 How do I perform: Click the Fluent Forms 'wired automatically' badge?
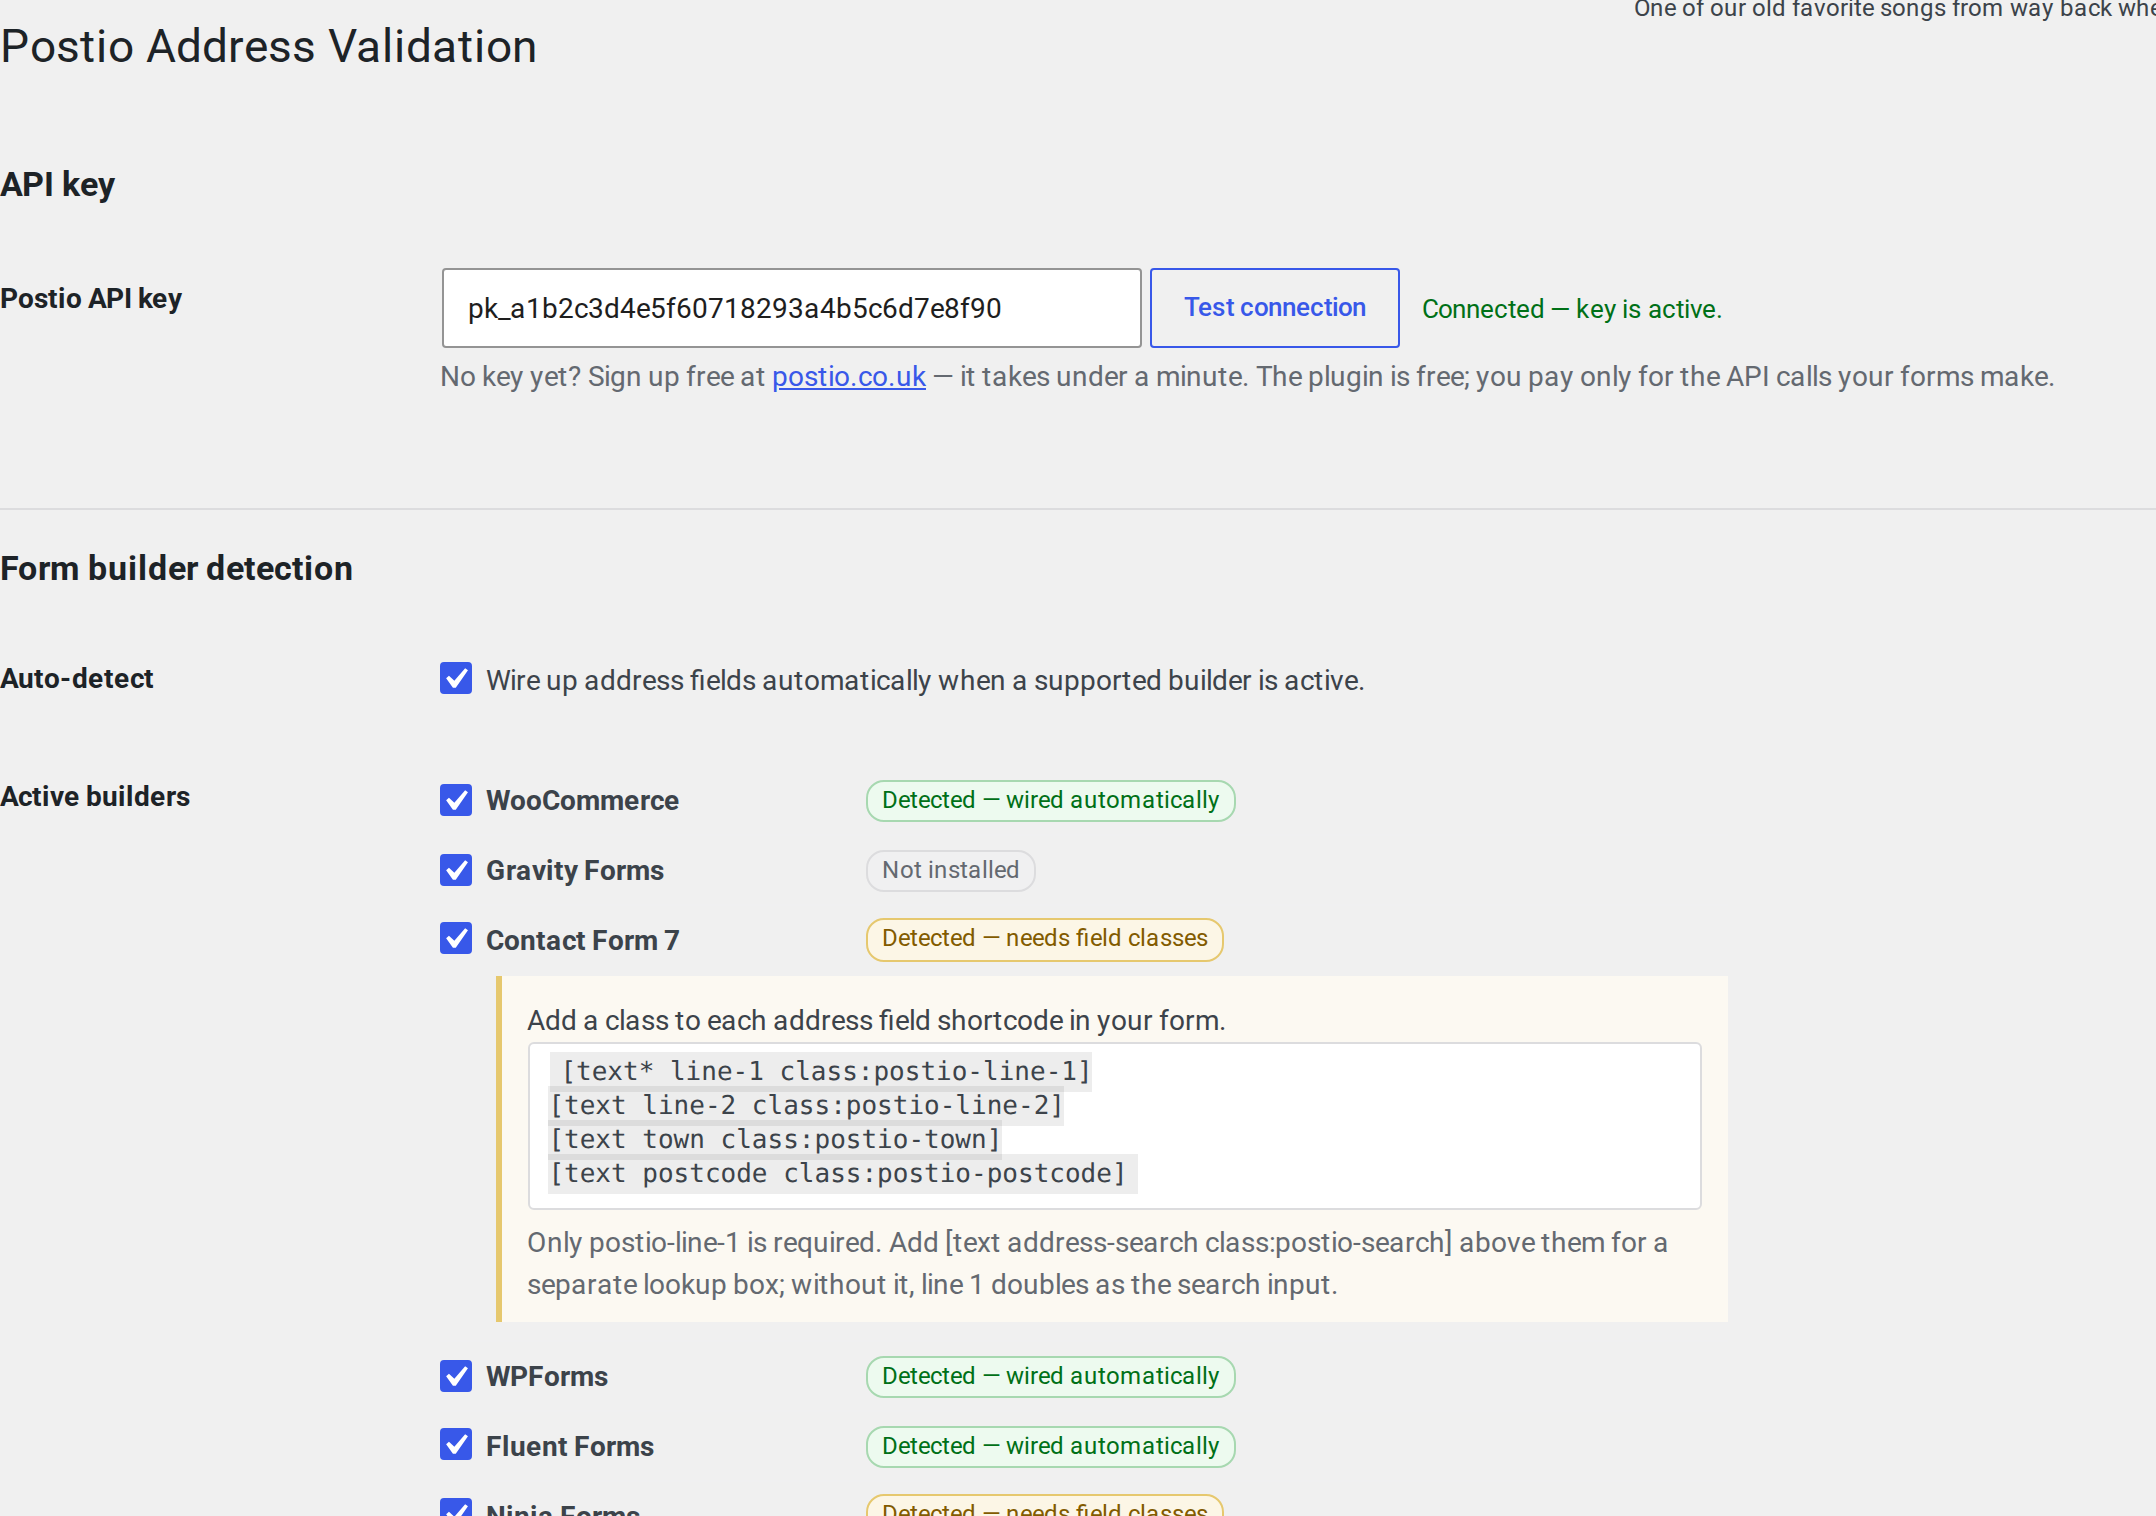(1050, 1446)
